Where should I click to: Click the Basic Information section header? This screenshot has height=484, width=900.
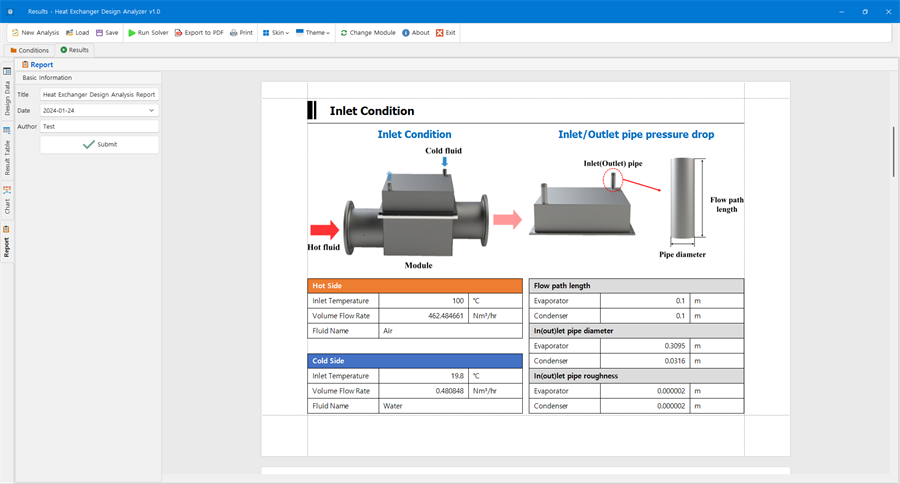point(89,78)
